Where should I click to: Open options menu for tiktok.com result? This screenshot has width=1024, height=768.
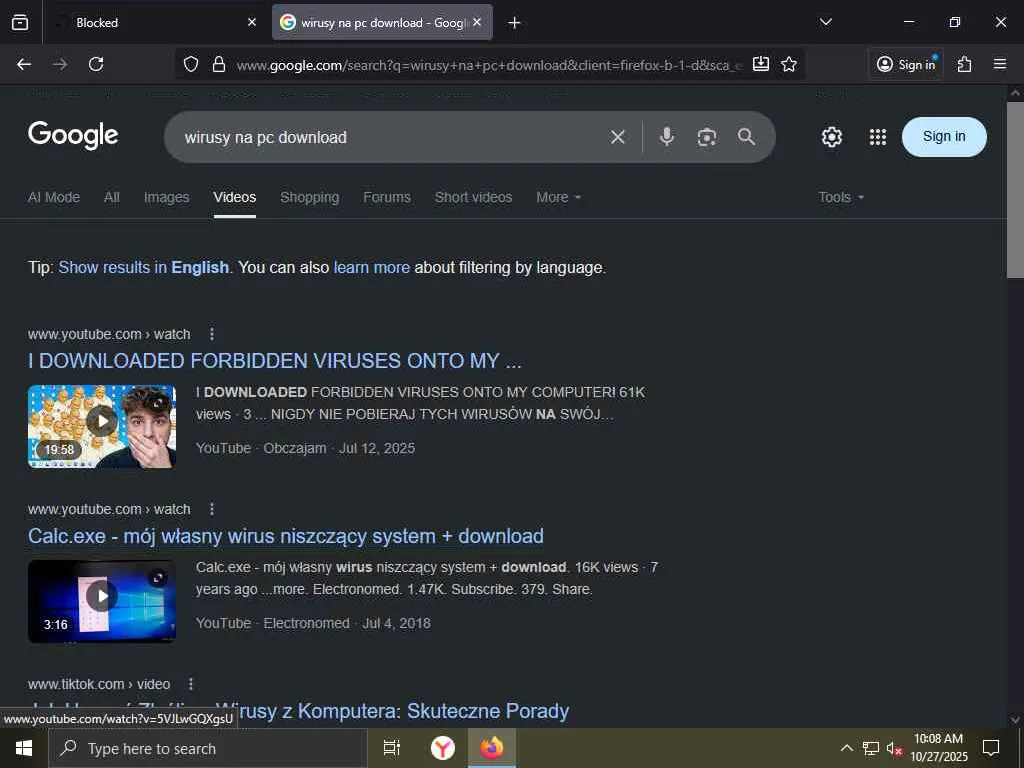[x=191, y=684]
